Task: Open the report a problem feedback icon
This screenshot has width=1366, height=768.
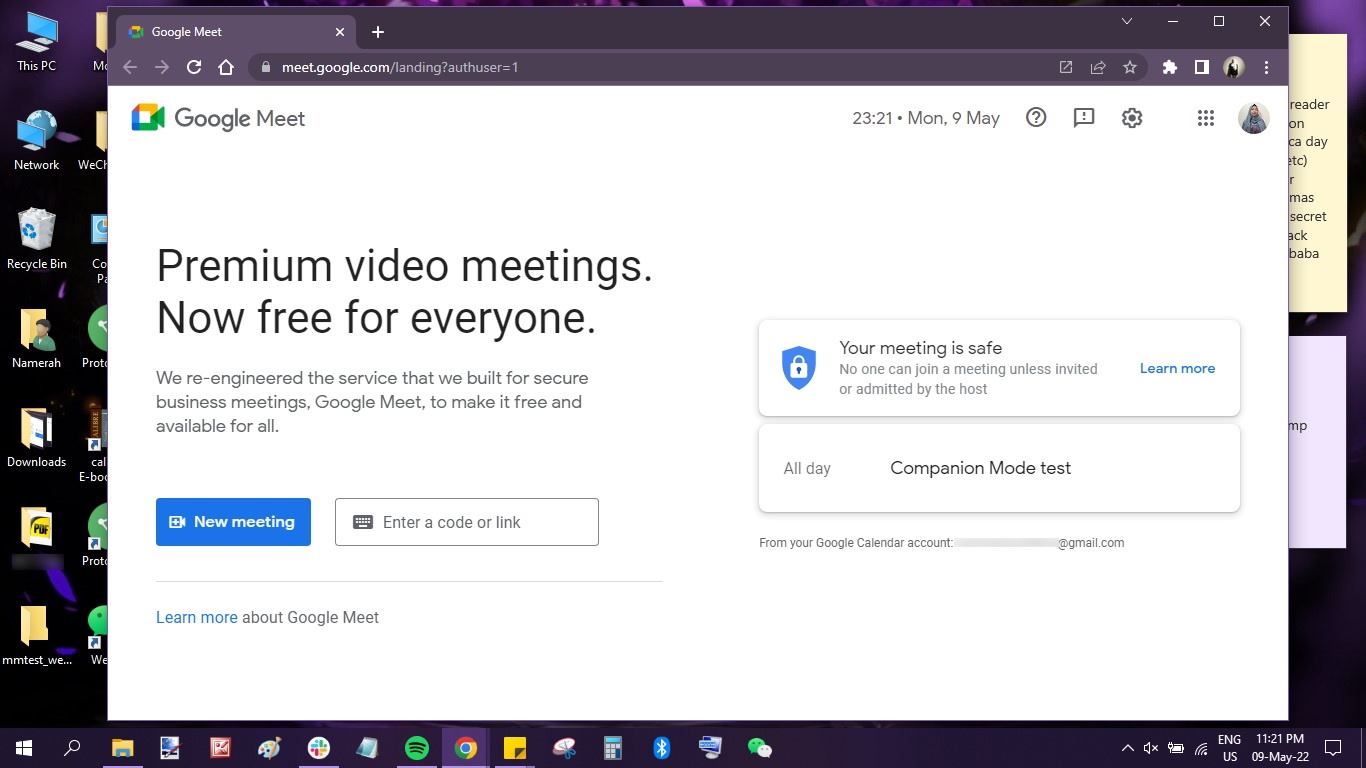Action: pos(1084,118)
